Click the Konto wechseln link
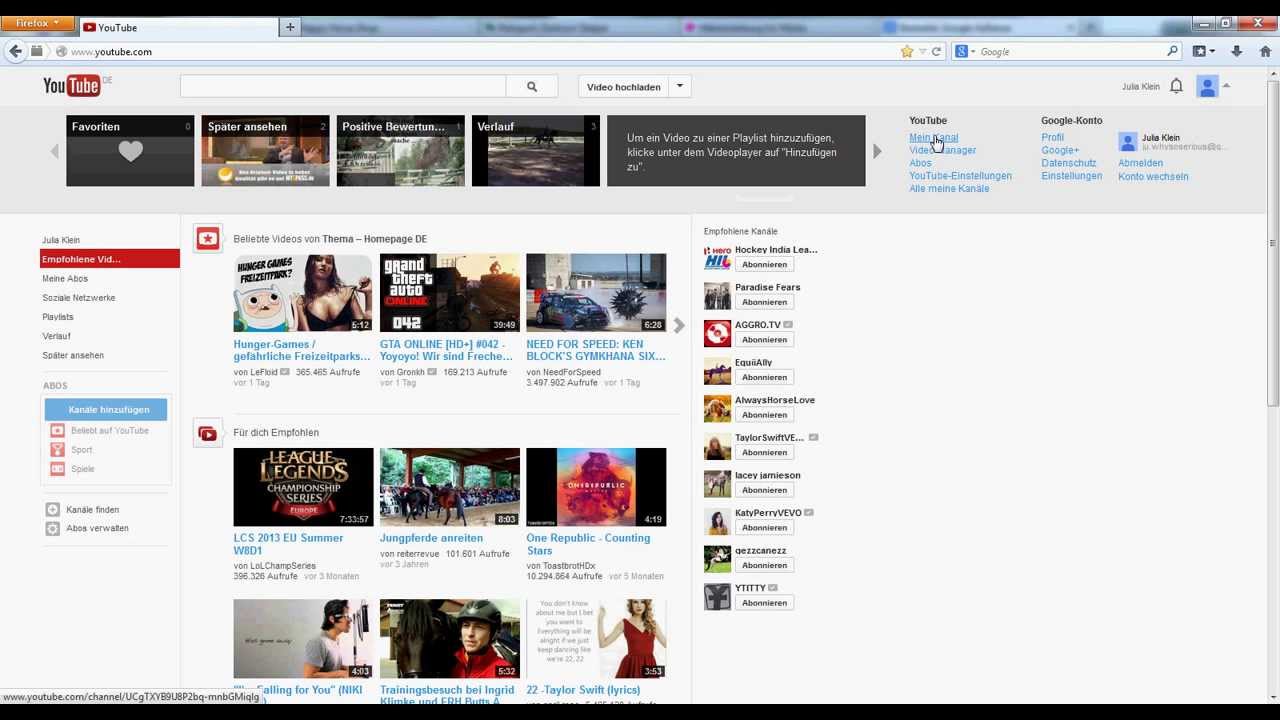This screenshot has width=1280, height=720. point(1153,177)
